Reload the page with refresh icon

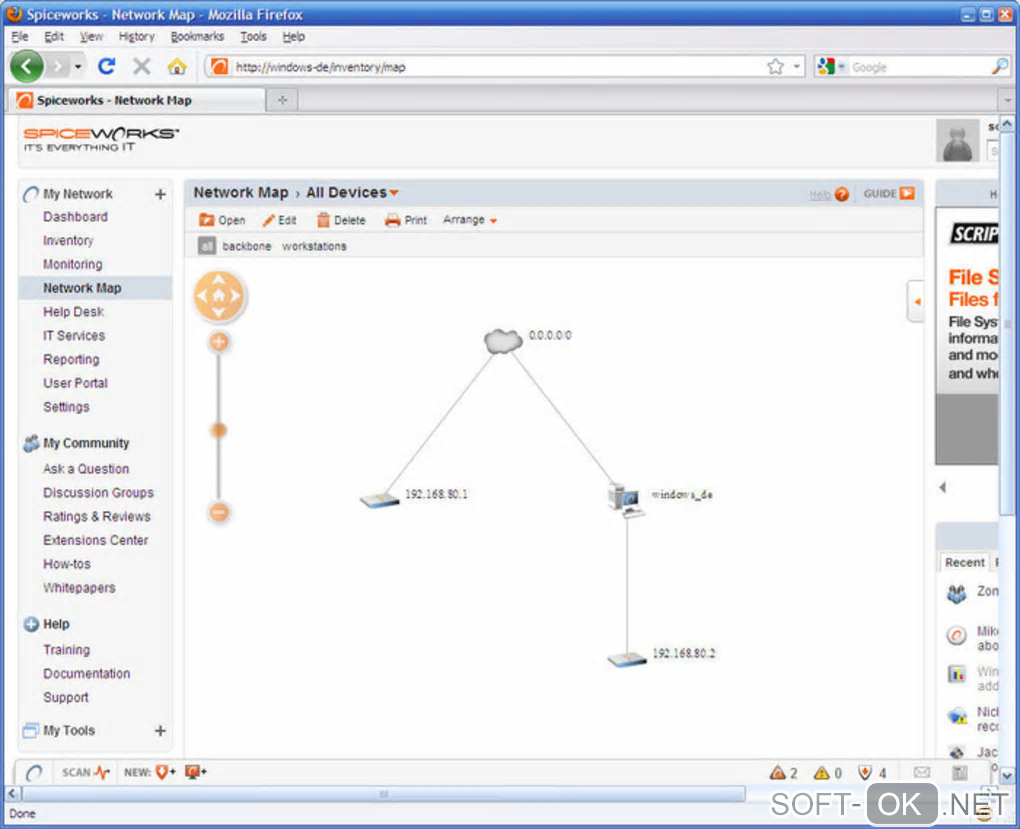point(107,66)
